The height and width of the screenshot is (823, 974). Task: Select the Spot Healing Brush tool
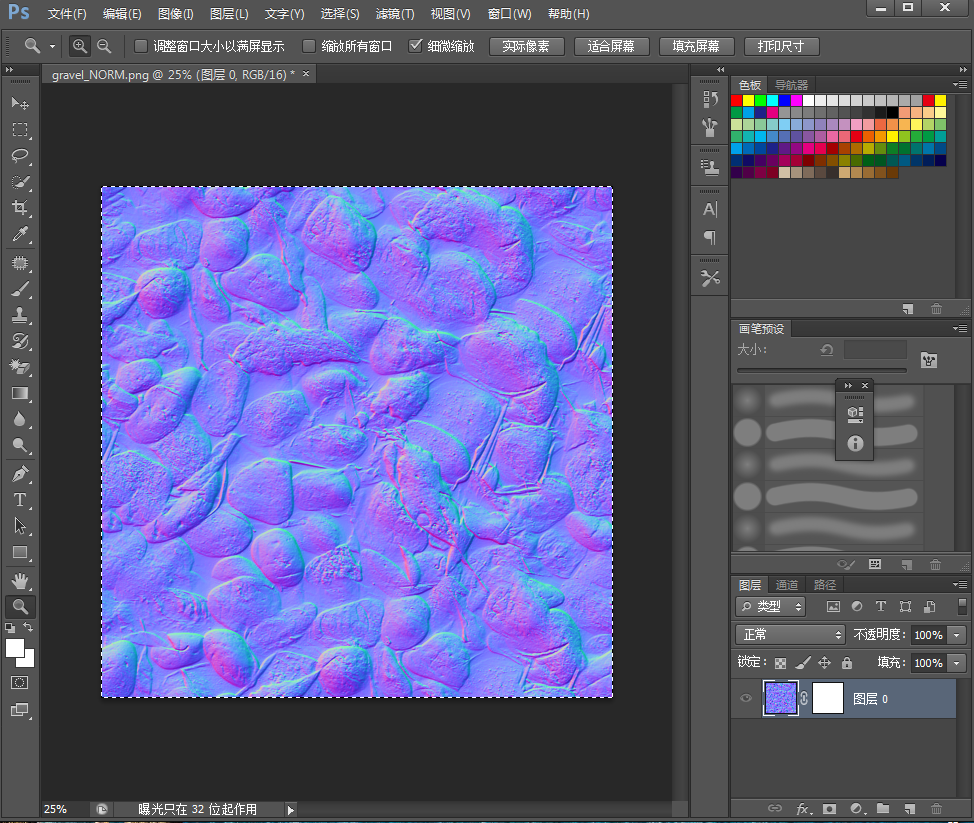click(x=20, y=263)
